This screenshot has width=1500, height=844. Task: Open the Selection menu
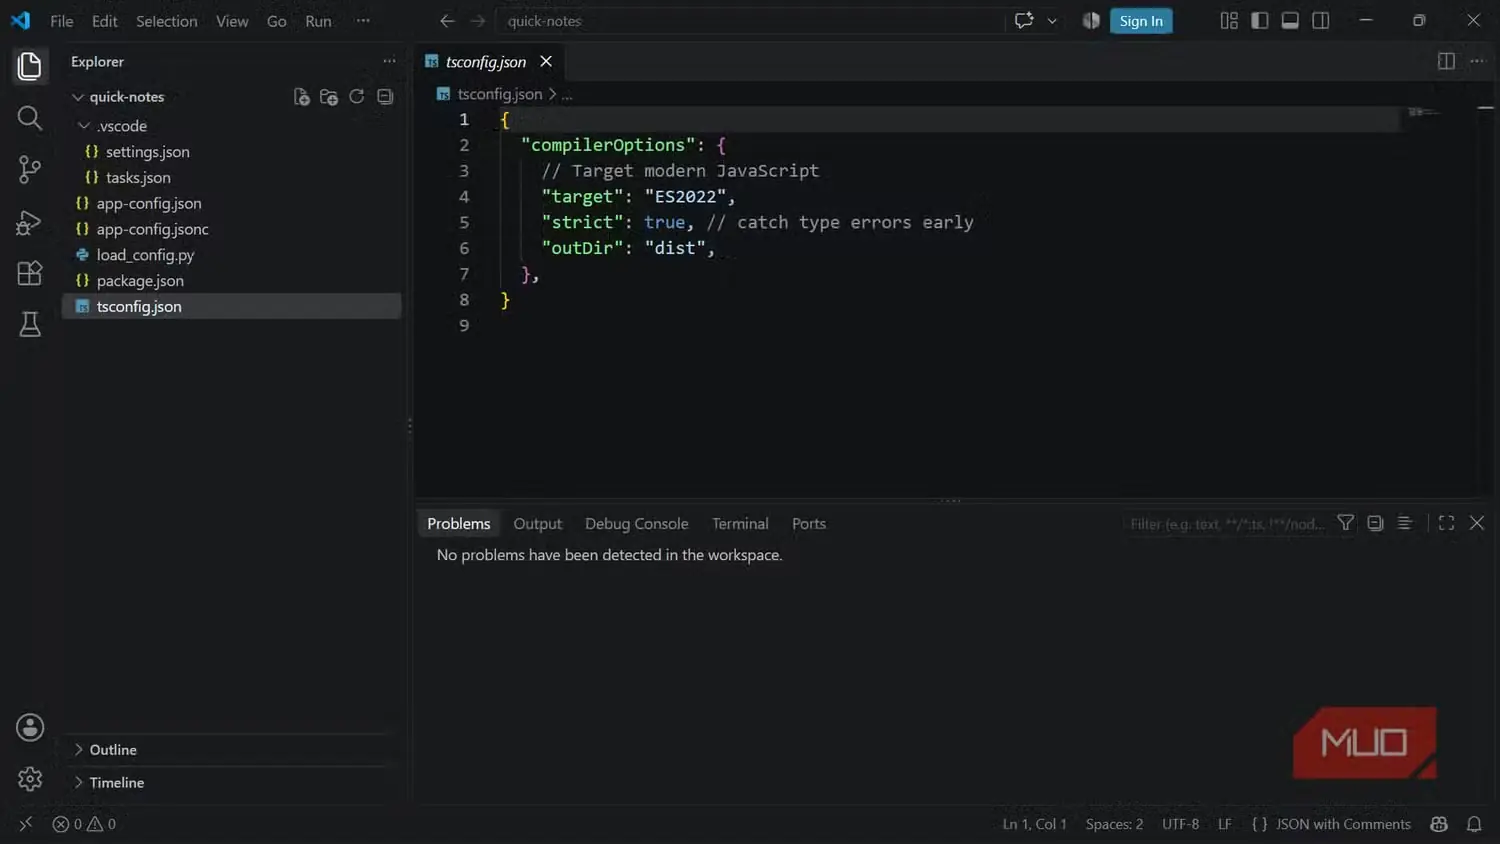166,21
